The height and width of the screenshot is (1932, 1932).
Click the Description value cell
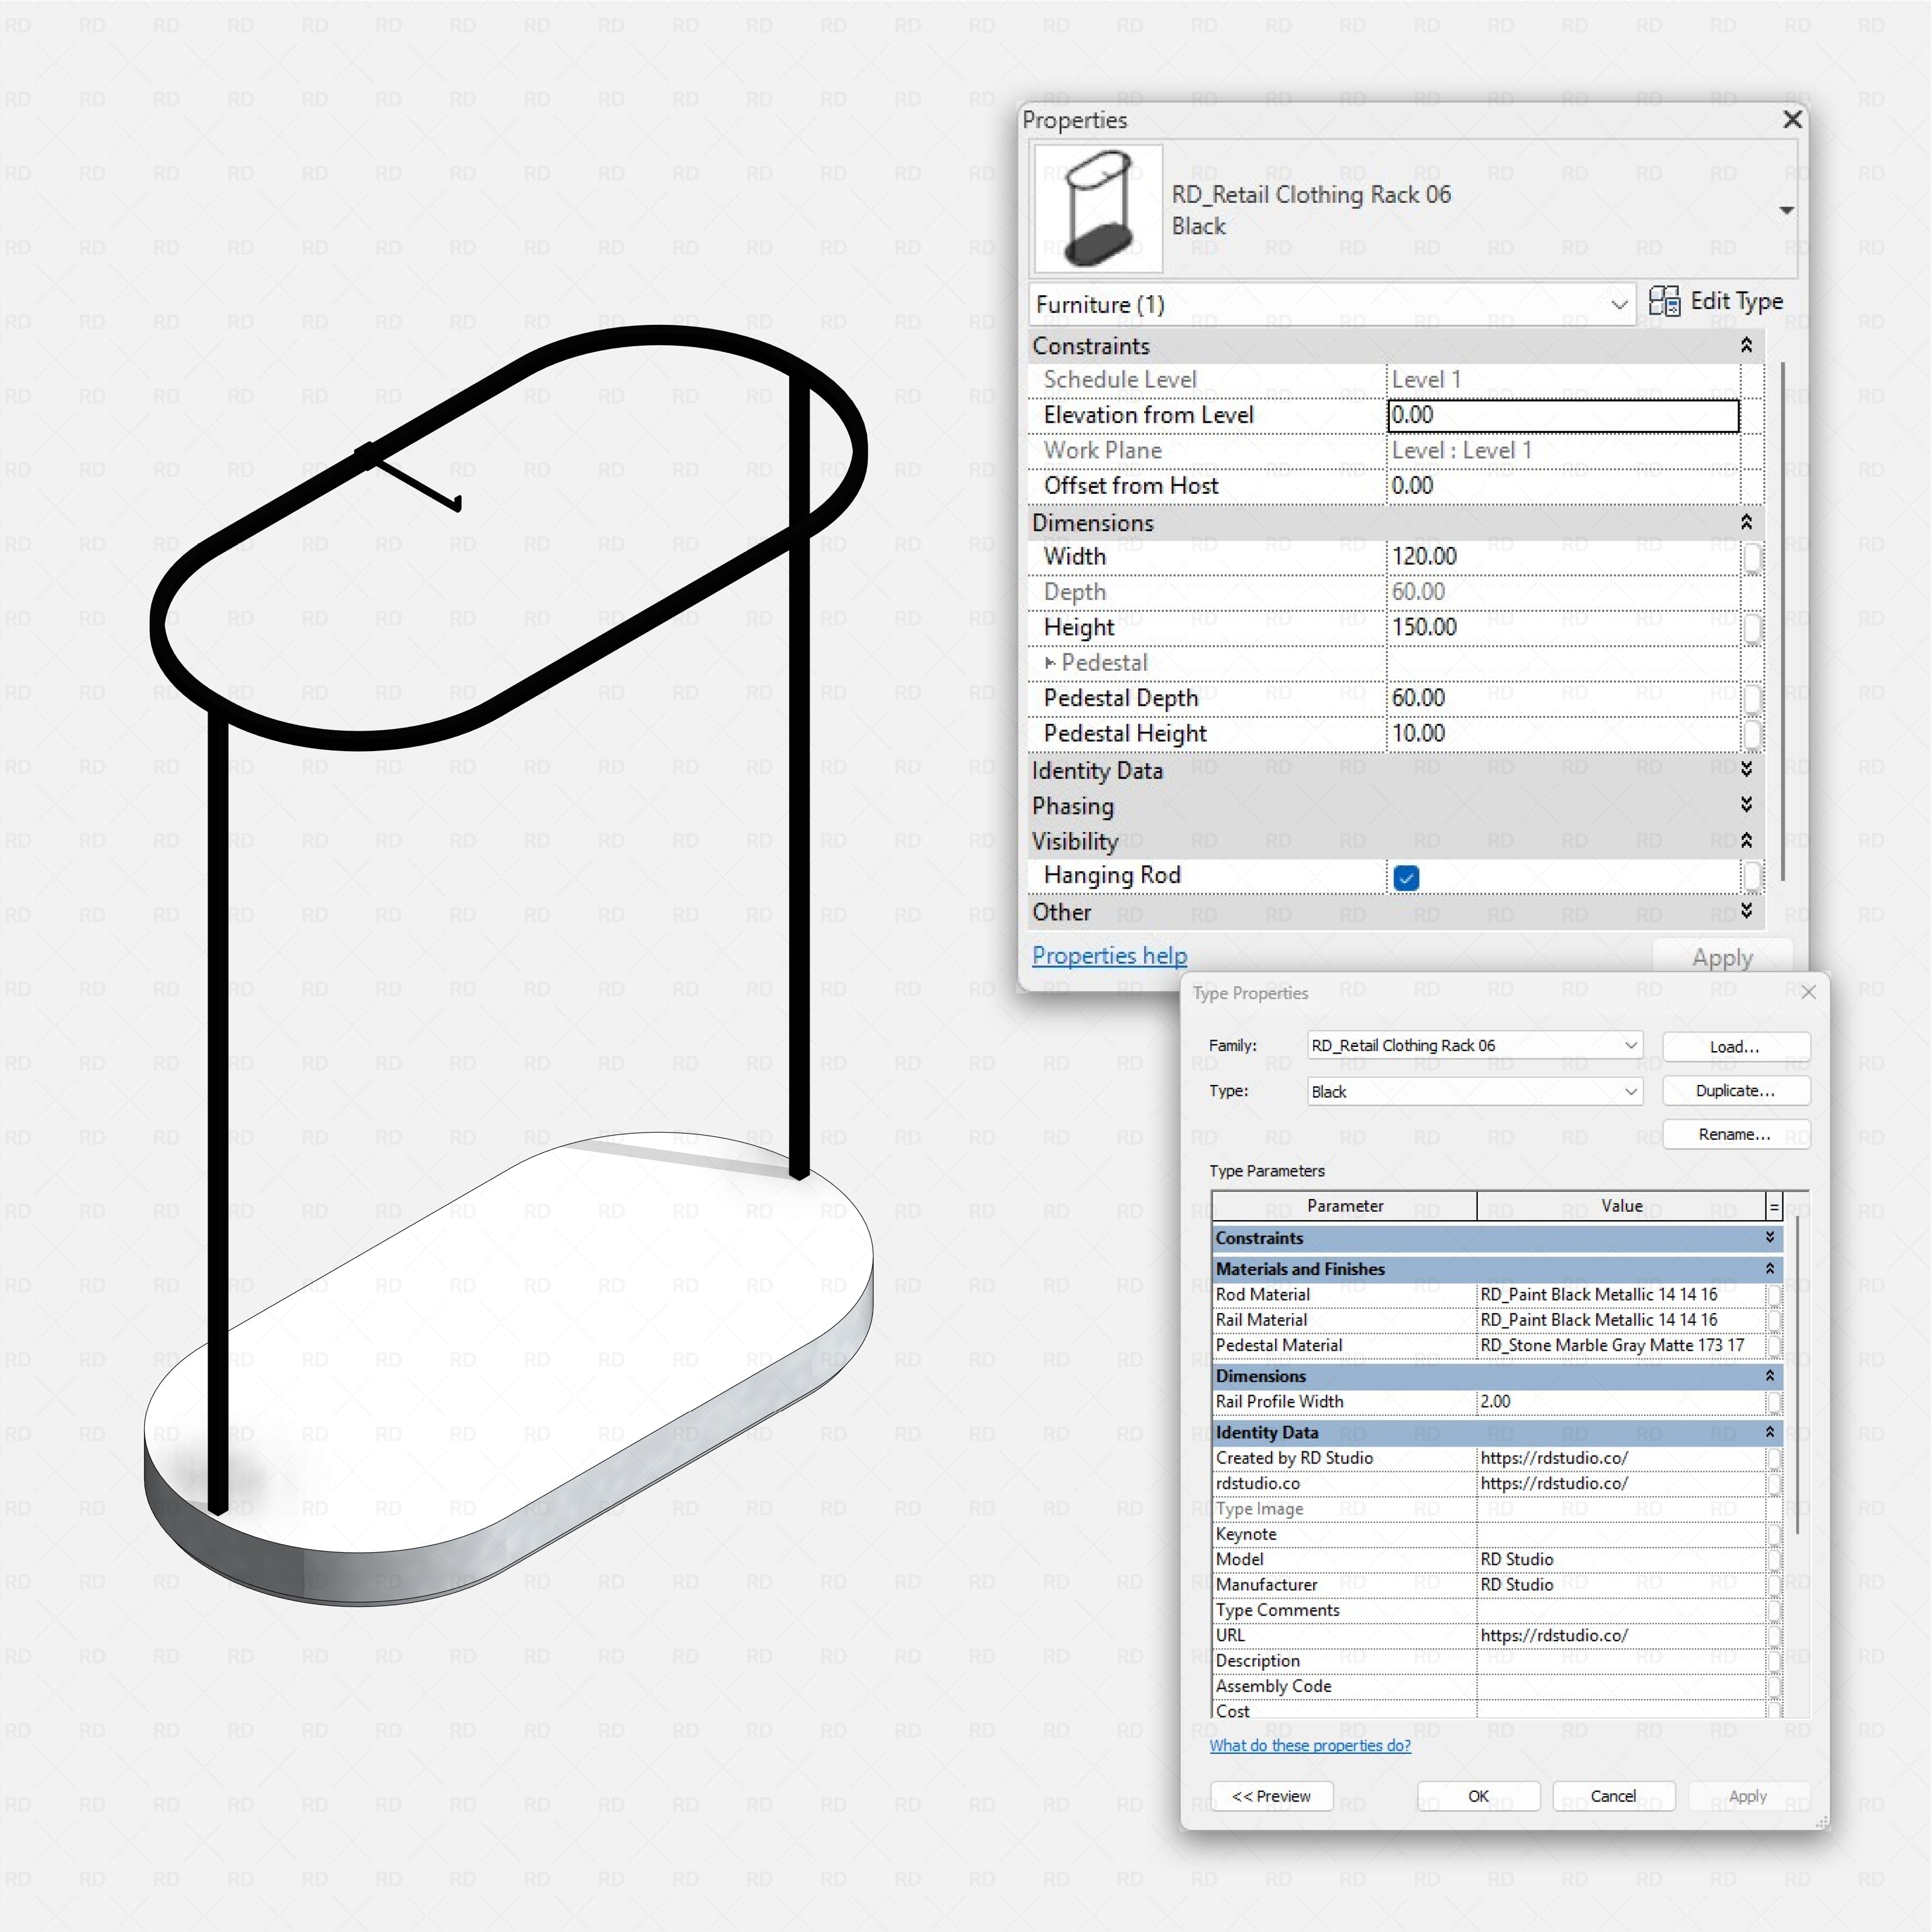[1621, 1661]
